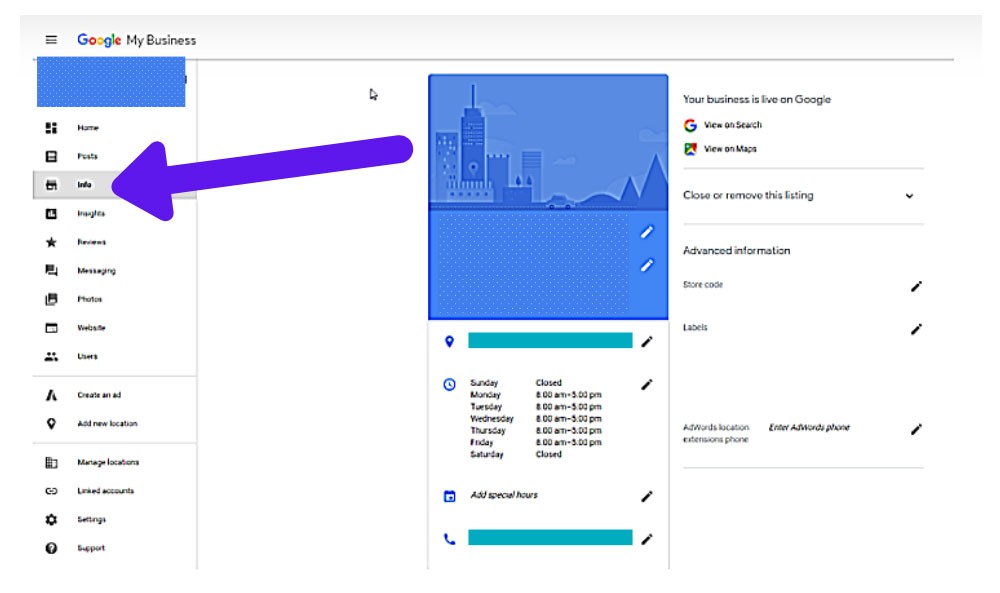
Task: Click the pencil icon next to business hours
Action: click(x=647, y=384)
